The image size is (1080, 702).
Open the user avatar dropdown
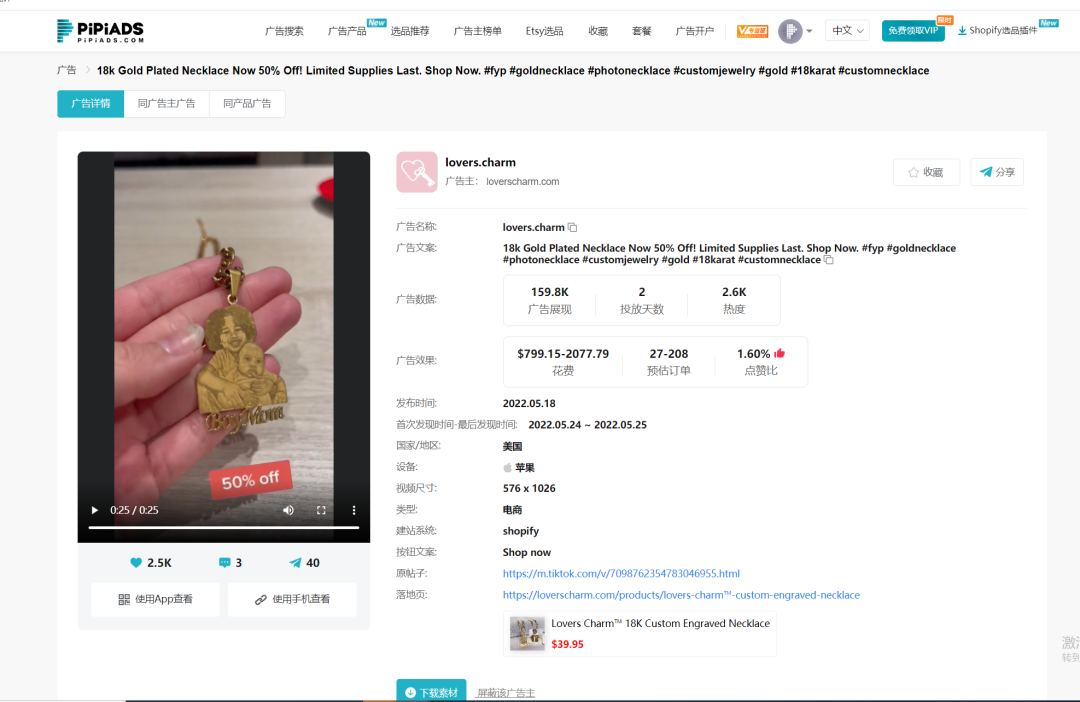(x=796, y=31)
